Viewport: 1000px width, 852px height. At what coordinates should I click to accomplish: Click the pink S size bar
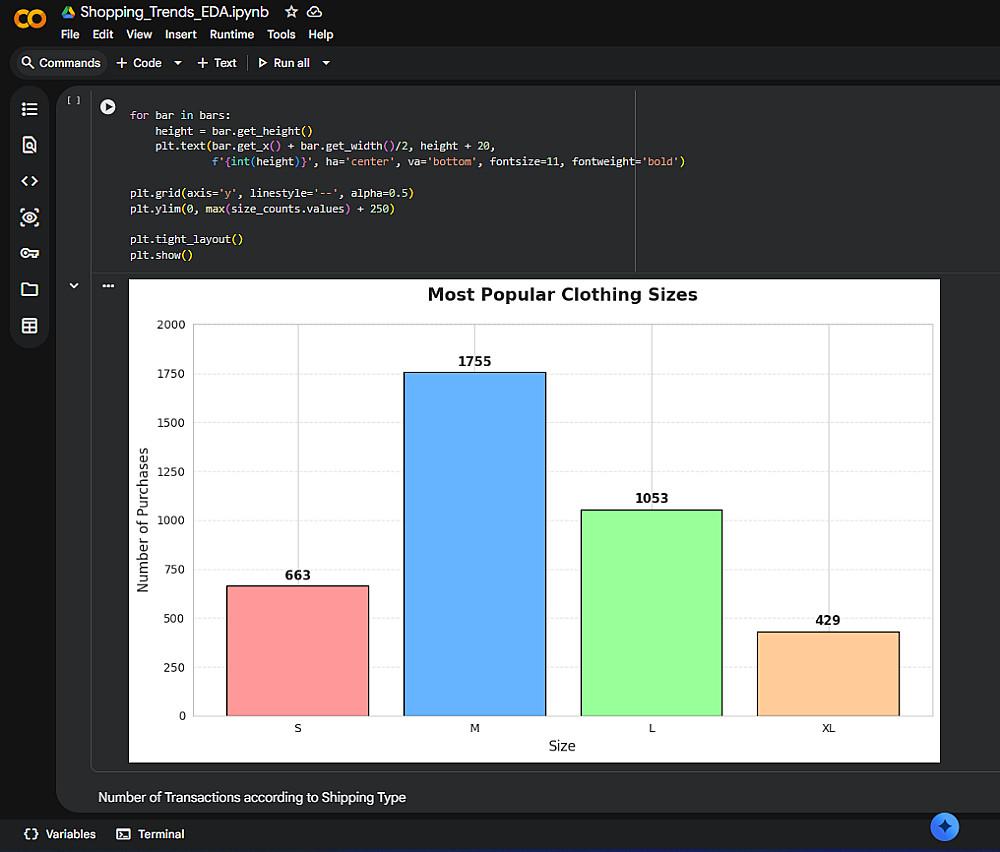(x=298, y=650)
